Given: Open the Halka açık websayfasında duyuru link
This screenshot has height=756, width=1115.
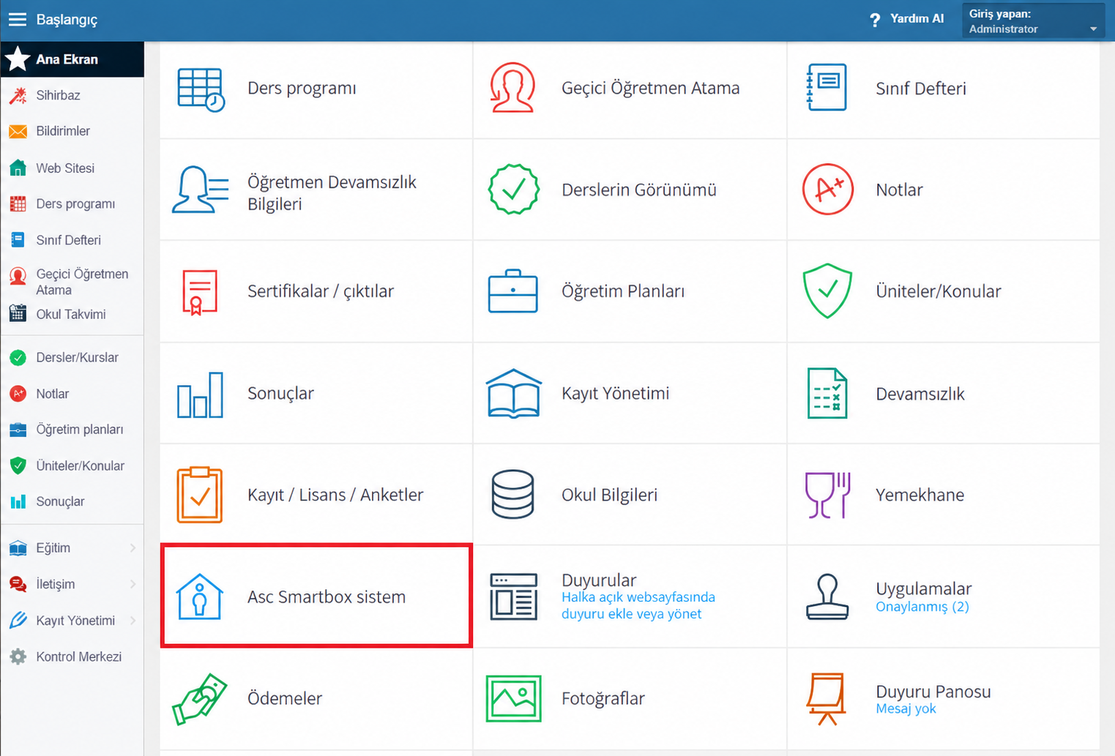Looking at the screenshot, I should [638, 605].
